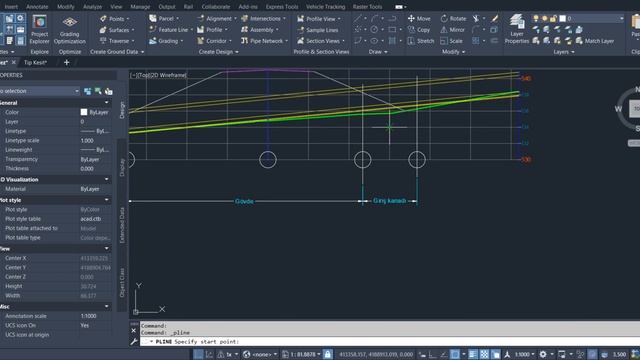The height and width of the screenshot is (360, 640).
Task: Open the Annotate ribbon tab
Action: 37,7
